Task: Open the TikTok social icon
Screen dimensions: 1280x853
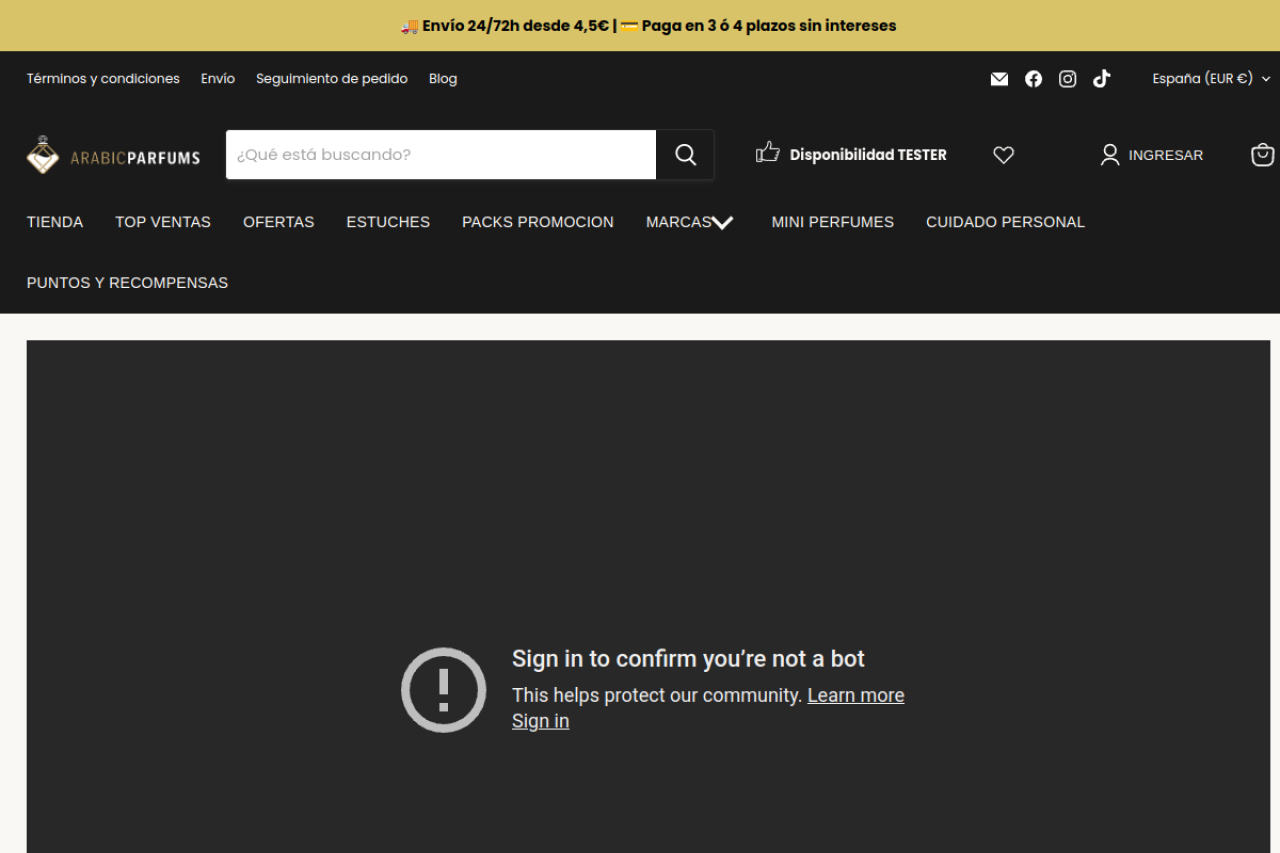Action: [1101, 79]
